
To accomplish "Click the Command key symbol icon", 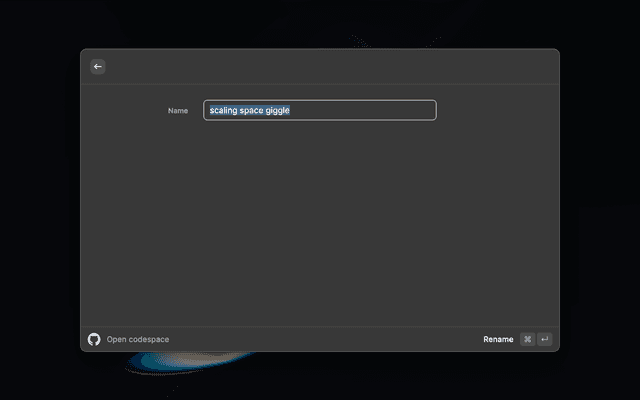I will click(x=527, y=339).
